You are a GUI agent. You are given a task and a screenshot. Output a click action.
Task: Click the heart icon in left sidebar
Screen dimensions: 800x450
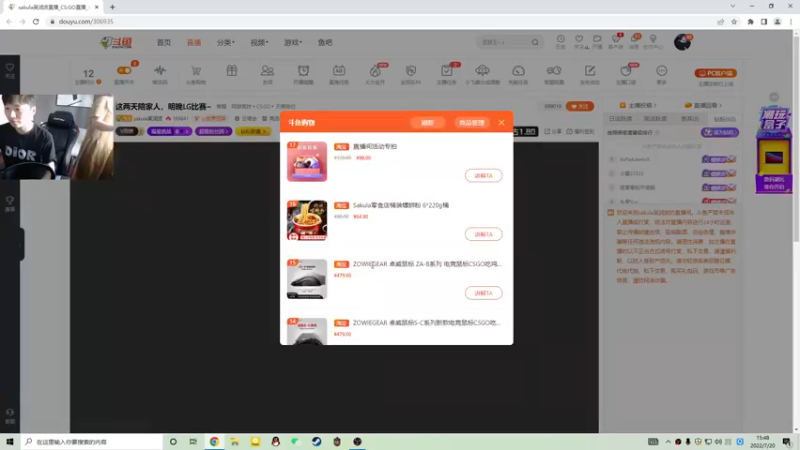point(10,67)
